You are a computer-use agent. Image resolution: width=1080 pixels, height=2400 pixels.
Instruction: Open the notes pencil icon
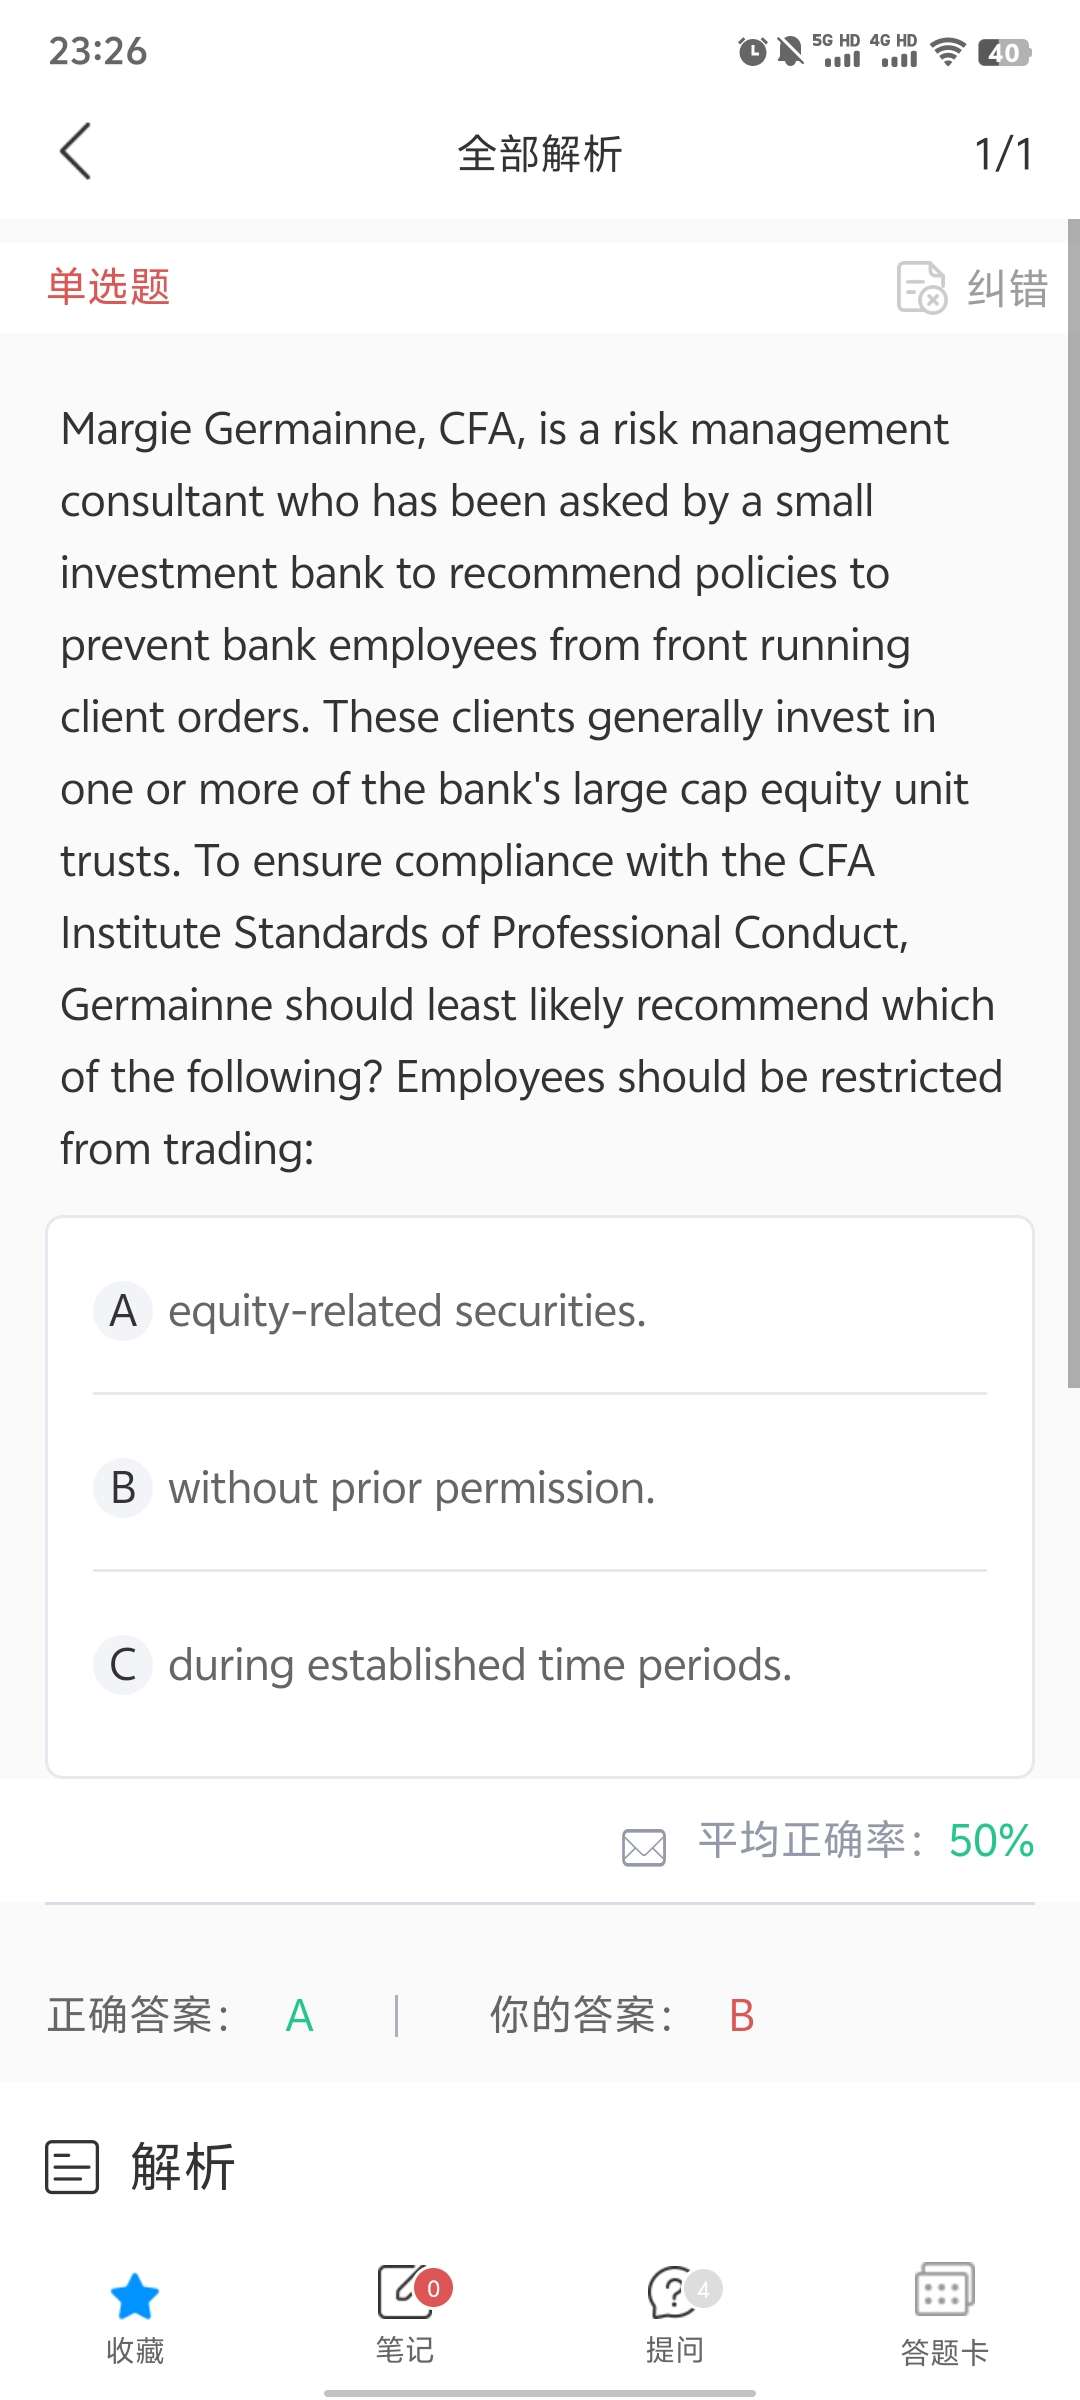(x=402, y=2291)
